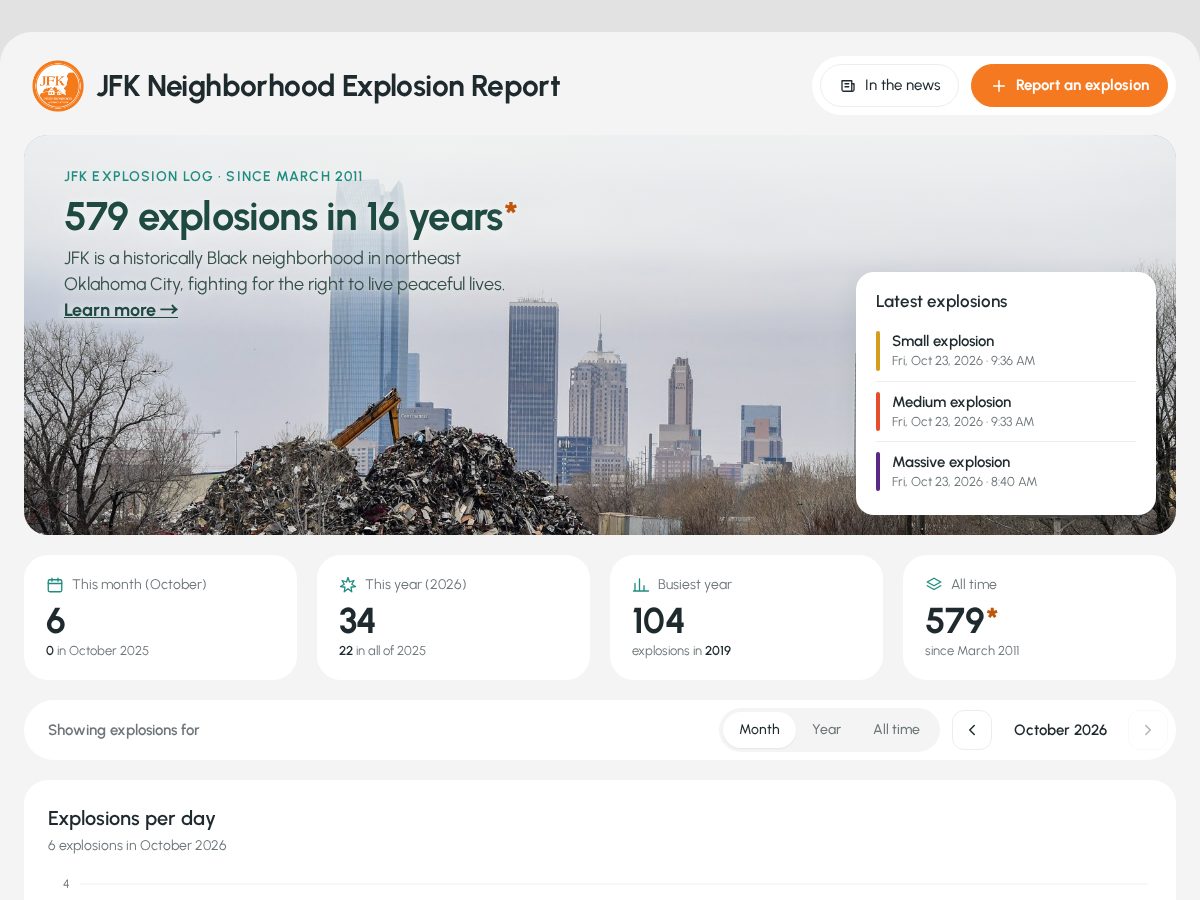
Task: Click the red severity bar for Medium explosion
Action: pyautogui.click(x=878, y=412)
